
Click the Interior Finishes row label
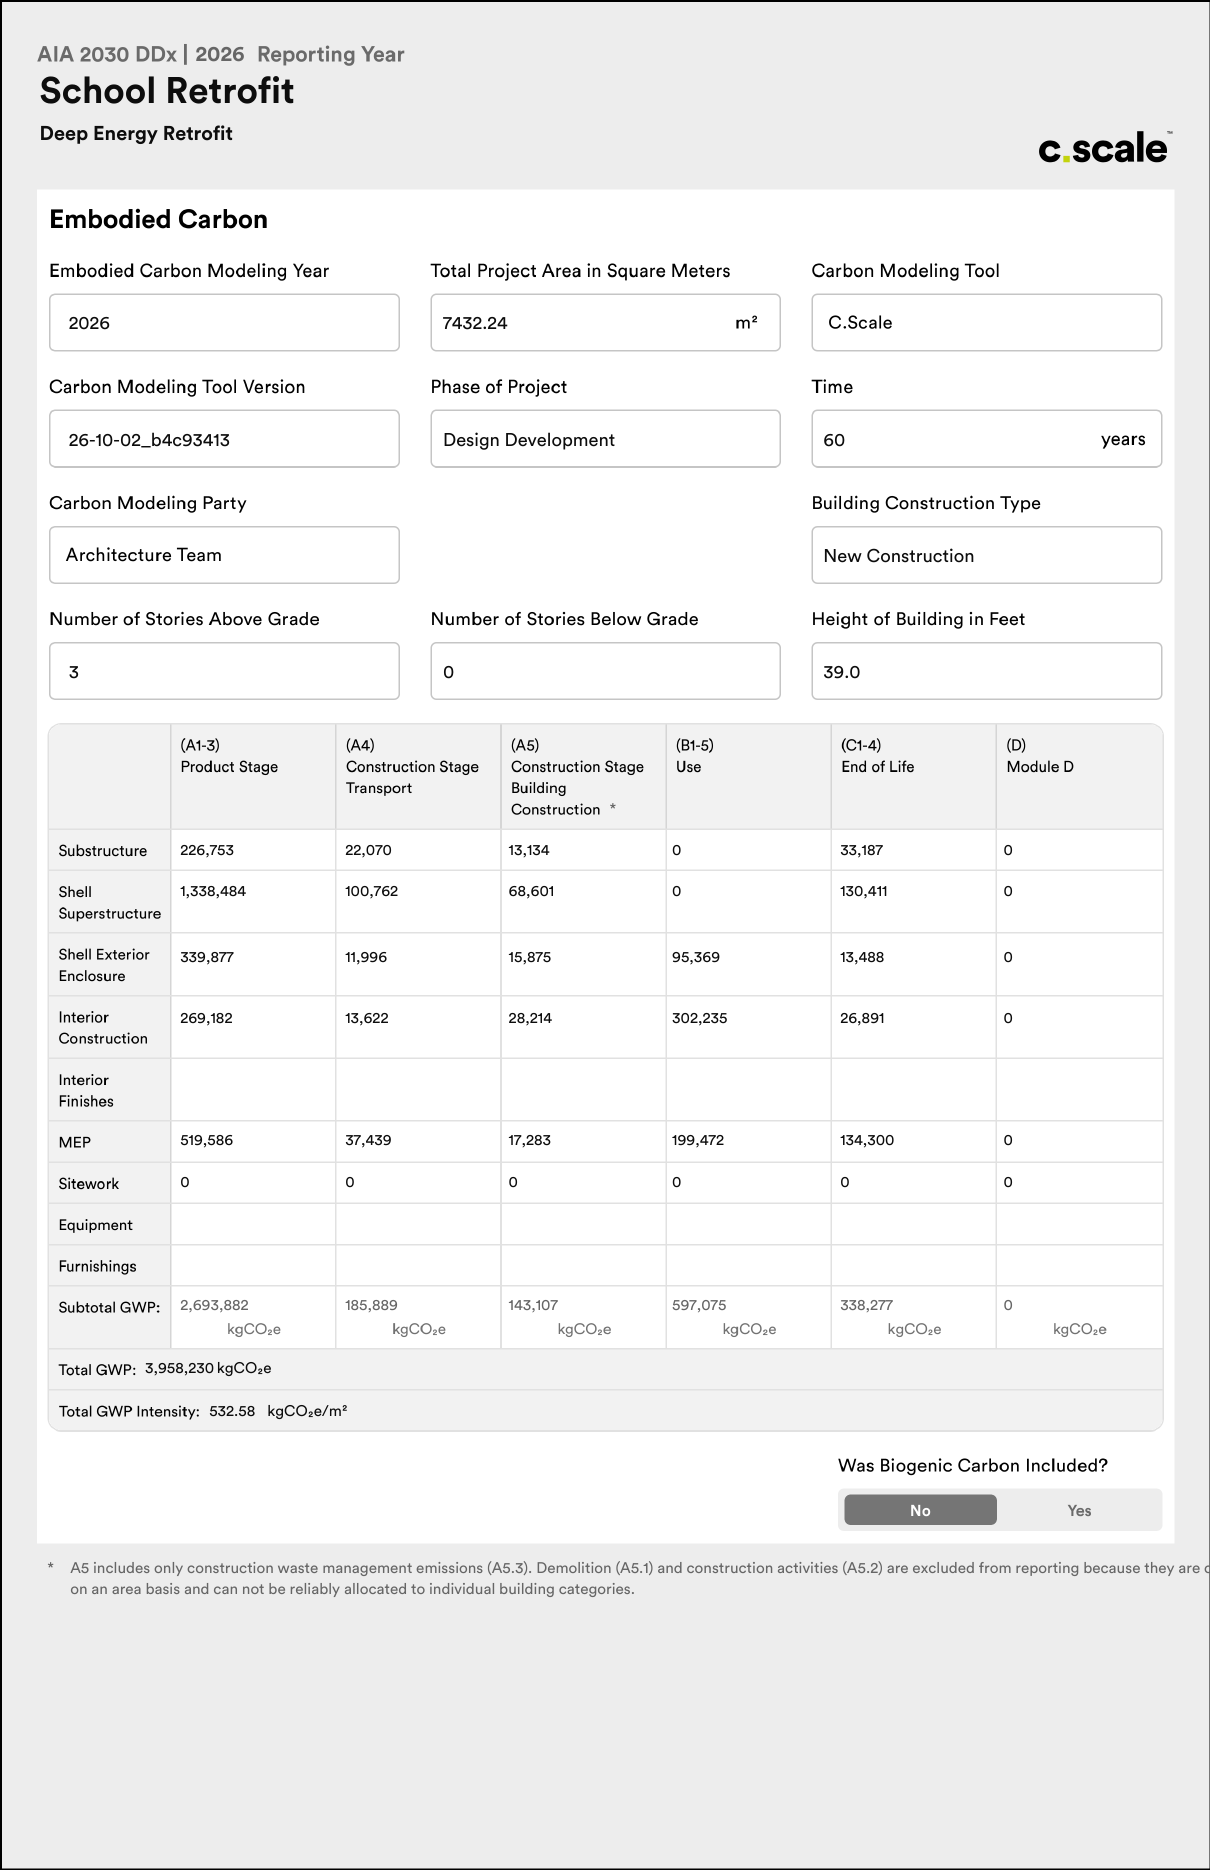point(86,1090)
